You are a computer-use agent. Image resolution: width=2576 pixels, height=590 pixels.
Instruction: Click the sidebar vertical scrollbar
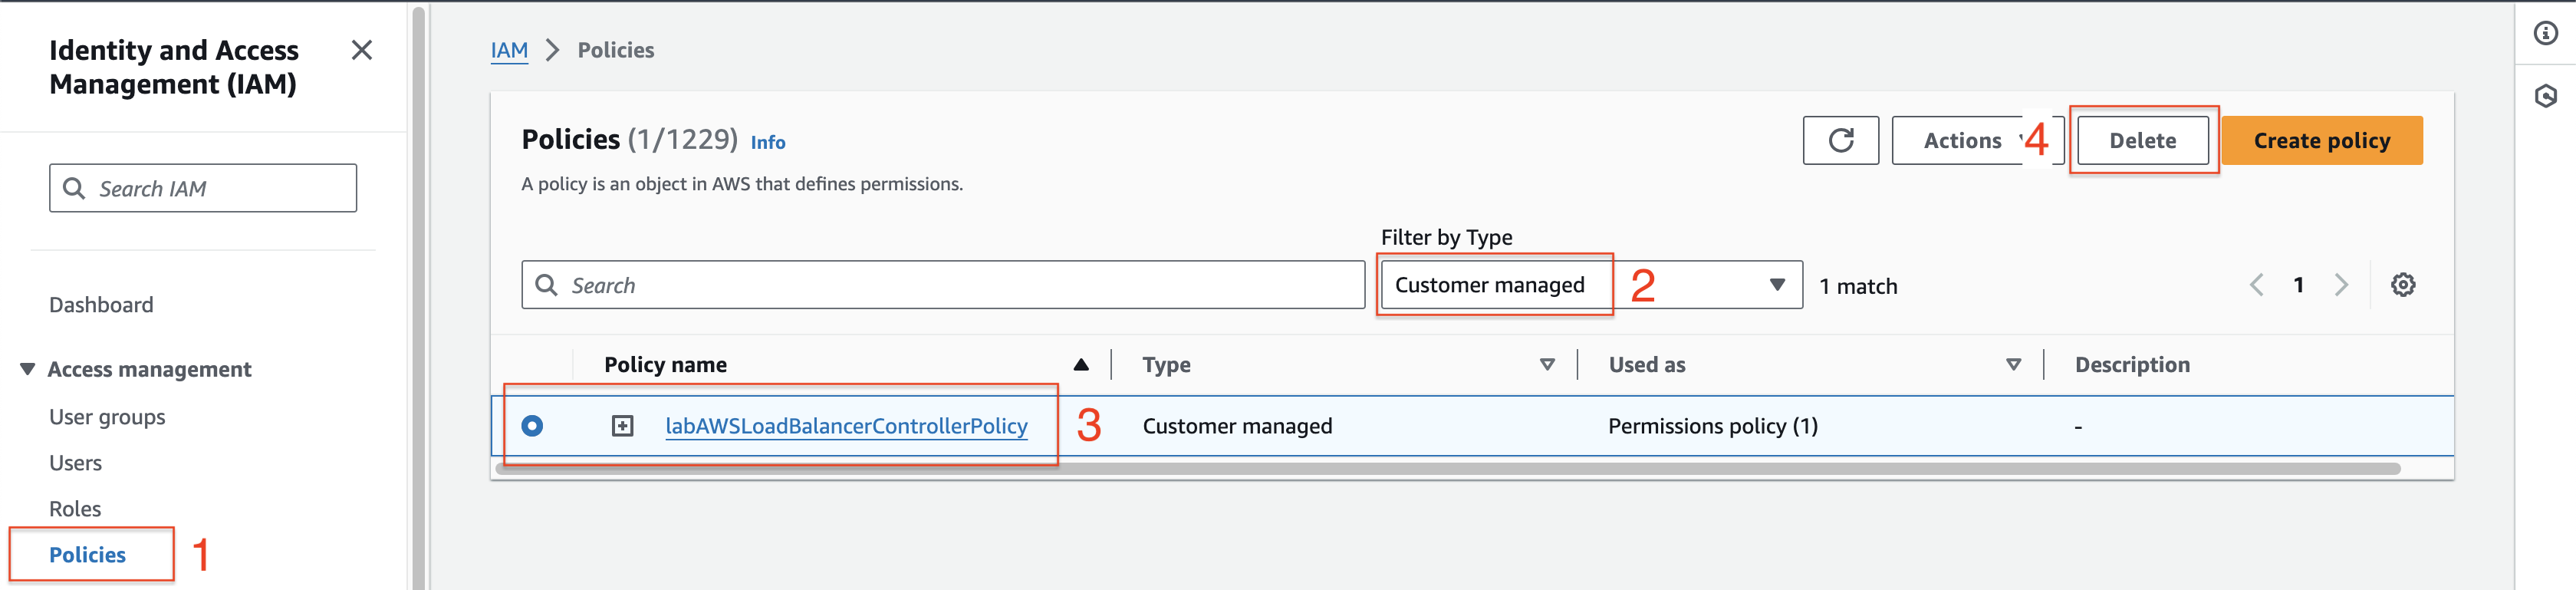point(419,298)
